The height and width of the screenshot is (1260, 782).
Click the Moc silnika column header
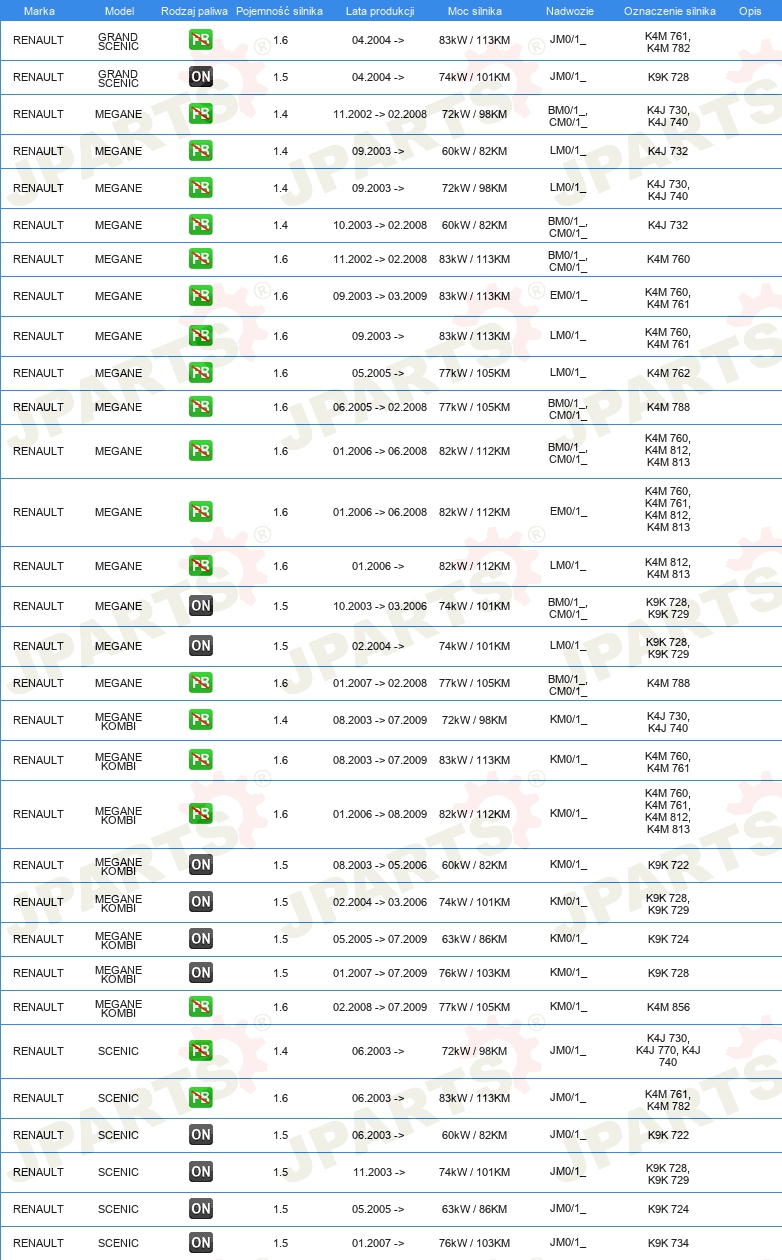coord(475,11)
